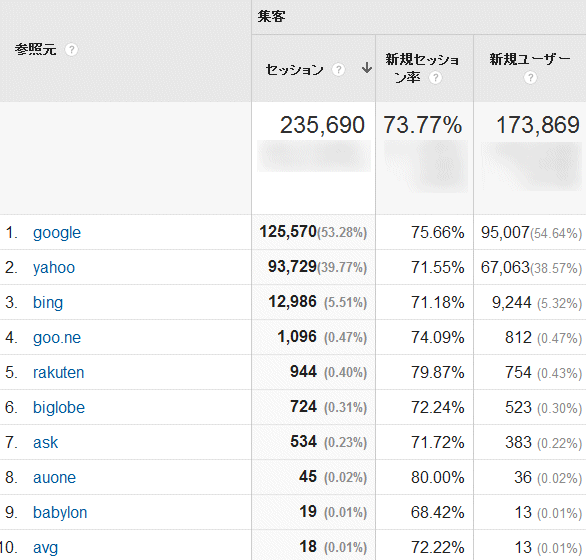Screen dimensions: 586x560
Task: Select yahoo sessions value 93,729
Action: [x=292, y=267]
